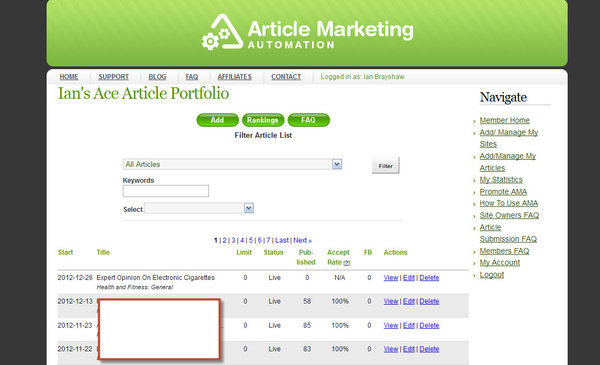Open the BLOG menu item
Screen dimensions: 600x365
tap(157, 77)
